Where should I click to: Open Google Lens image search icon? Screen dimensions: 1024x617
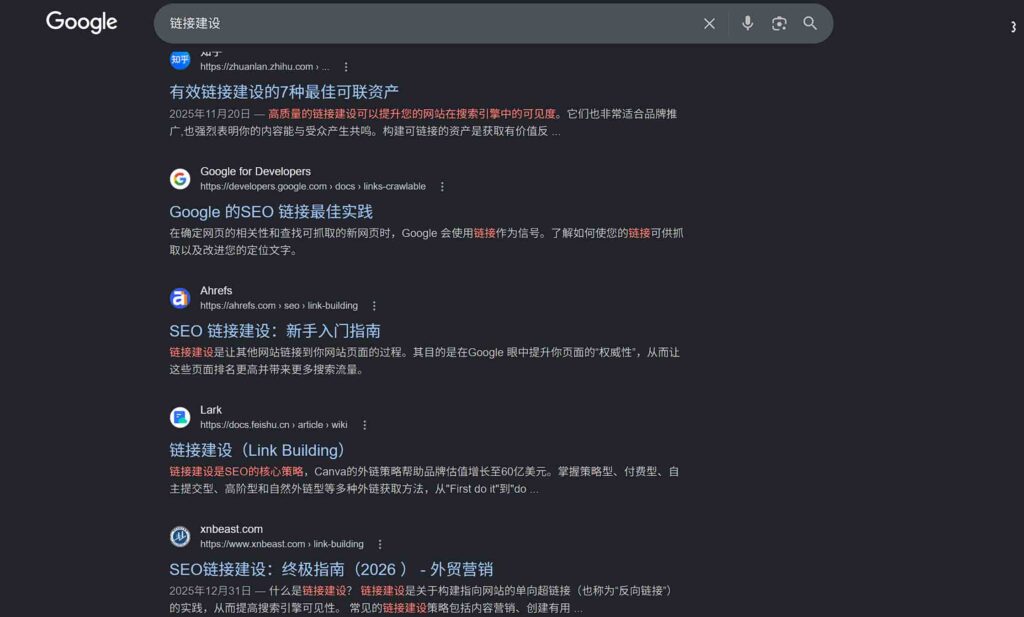tap(779, 24)
